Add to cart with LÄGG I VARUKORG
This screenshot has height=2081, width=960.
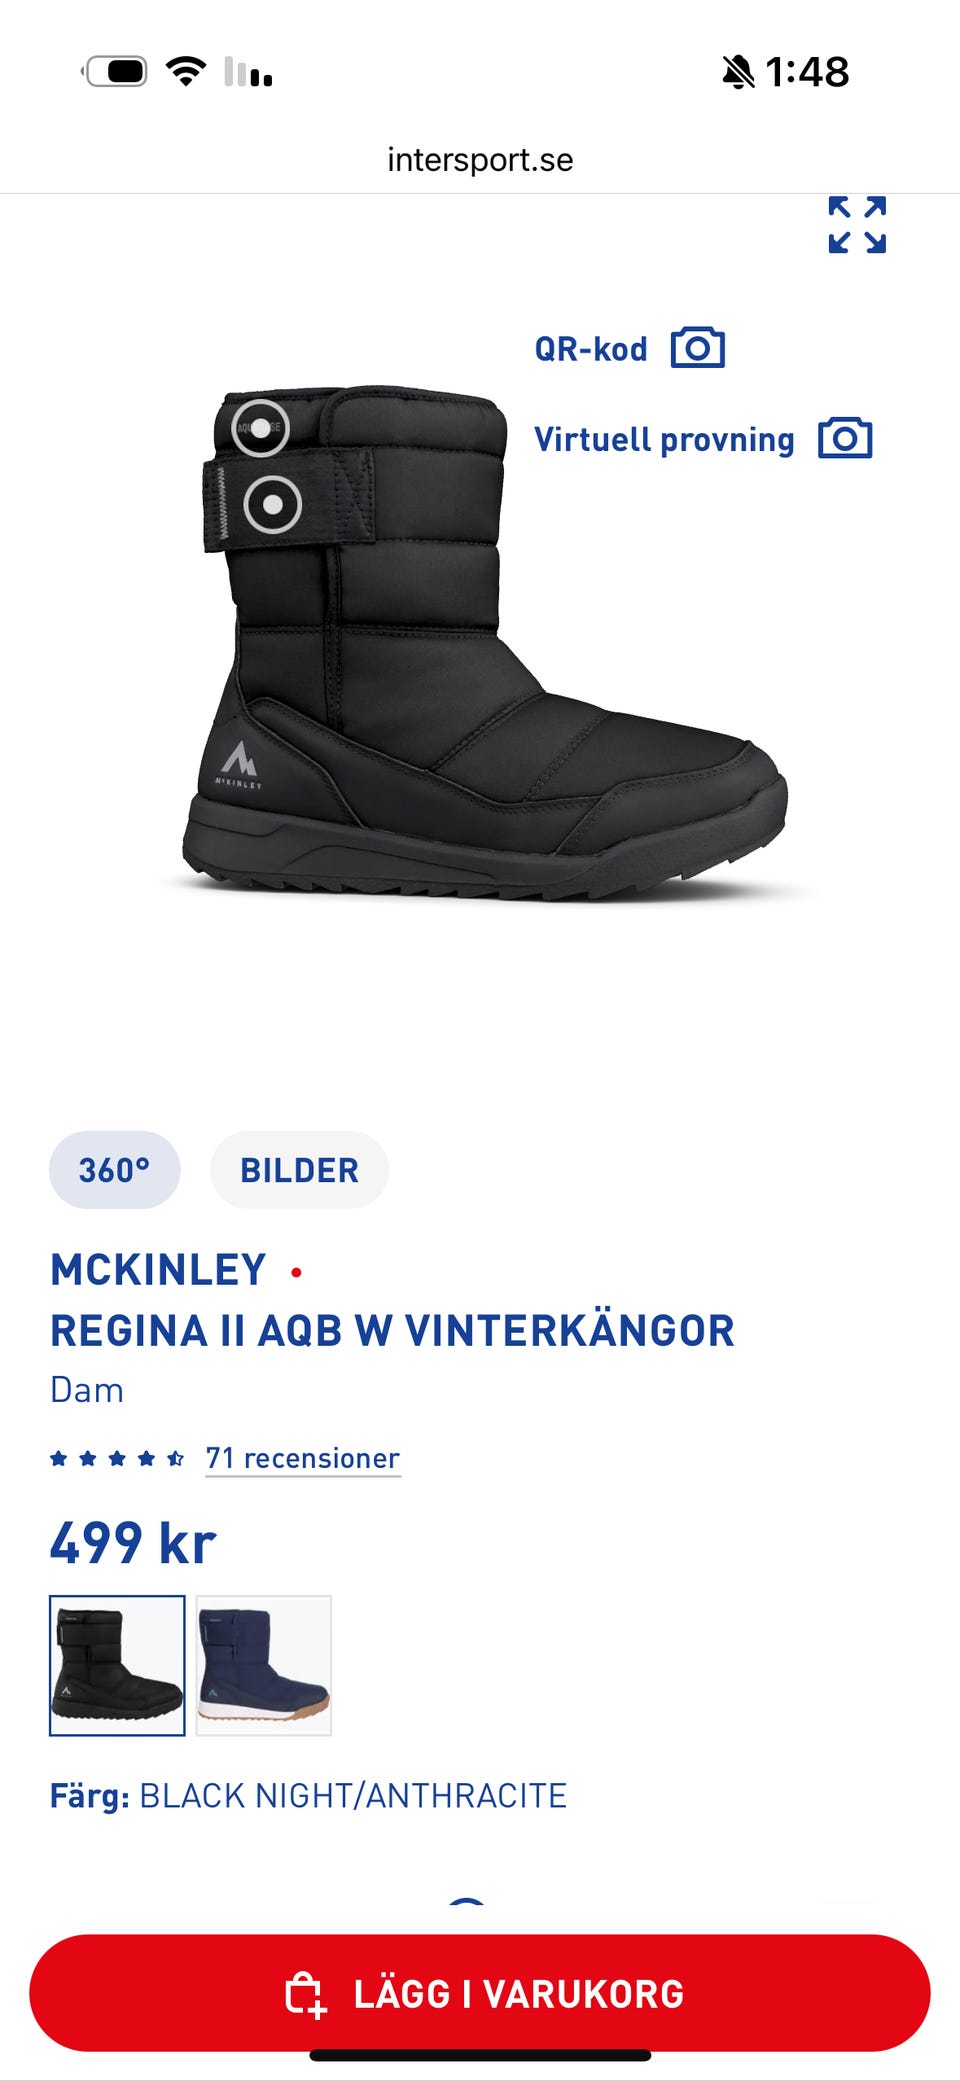pos(480,1993)
